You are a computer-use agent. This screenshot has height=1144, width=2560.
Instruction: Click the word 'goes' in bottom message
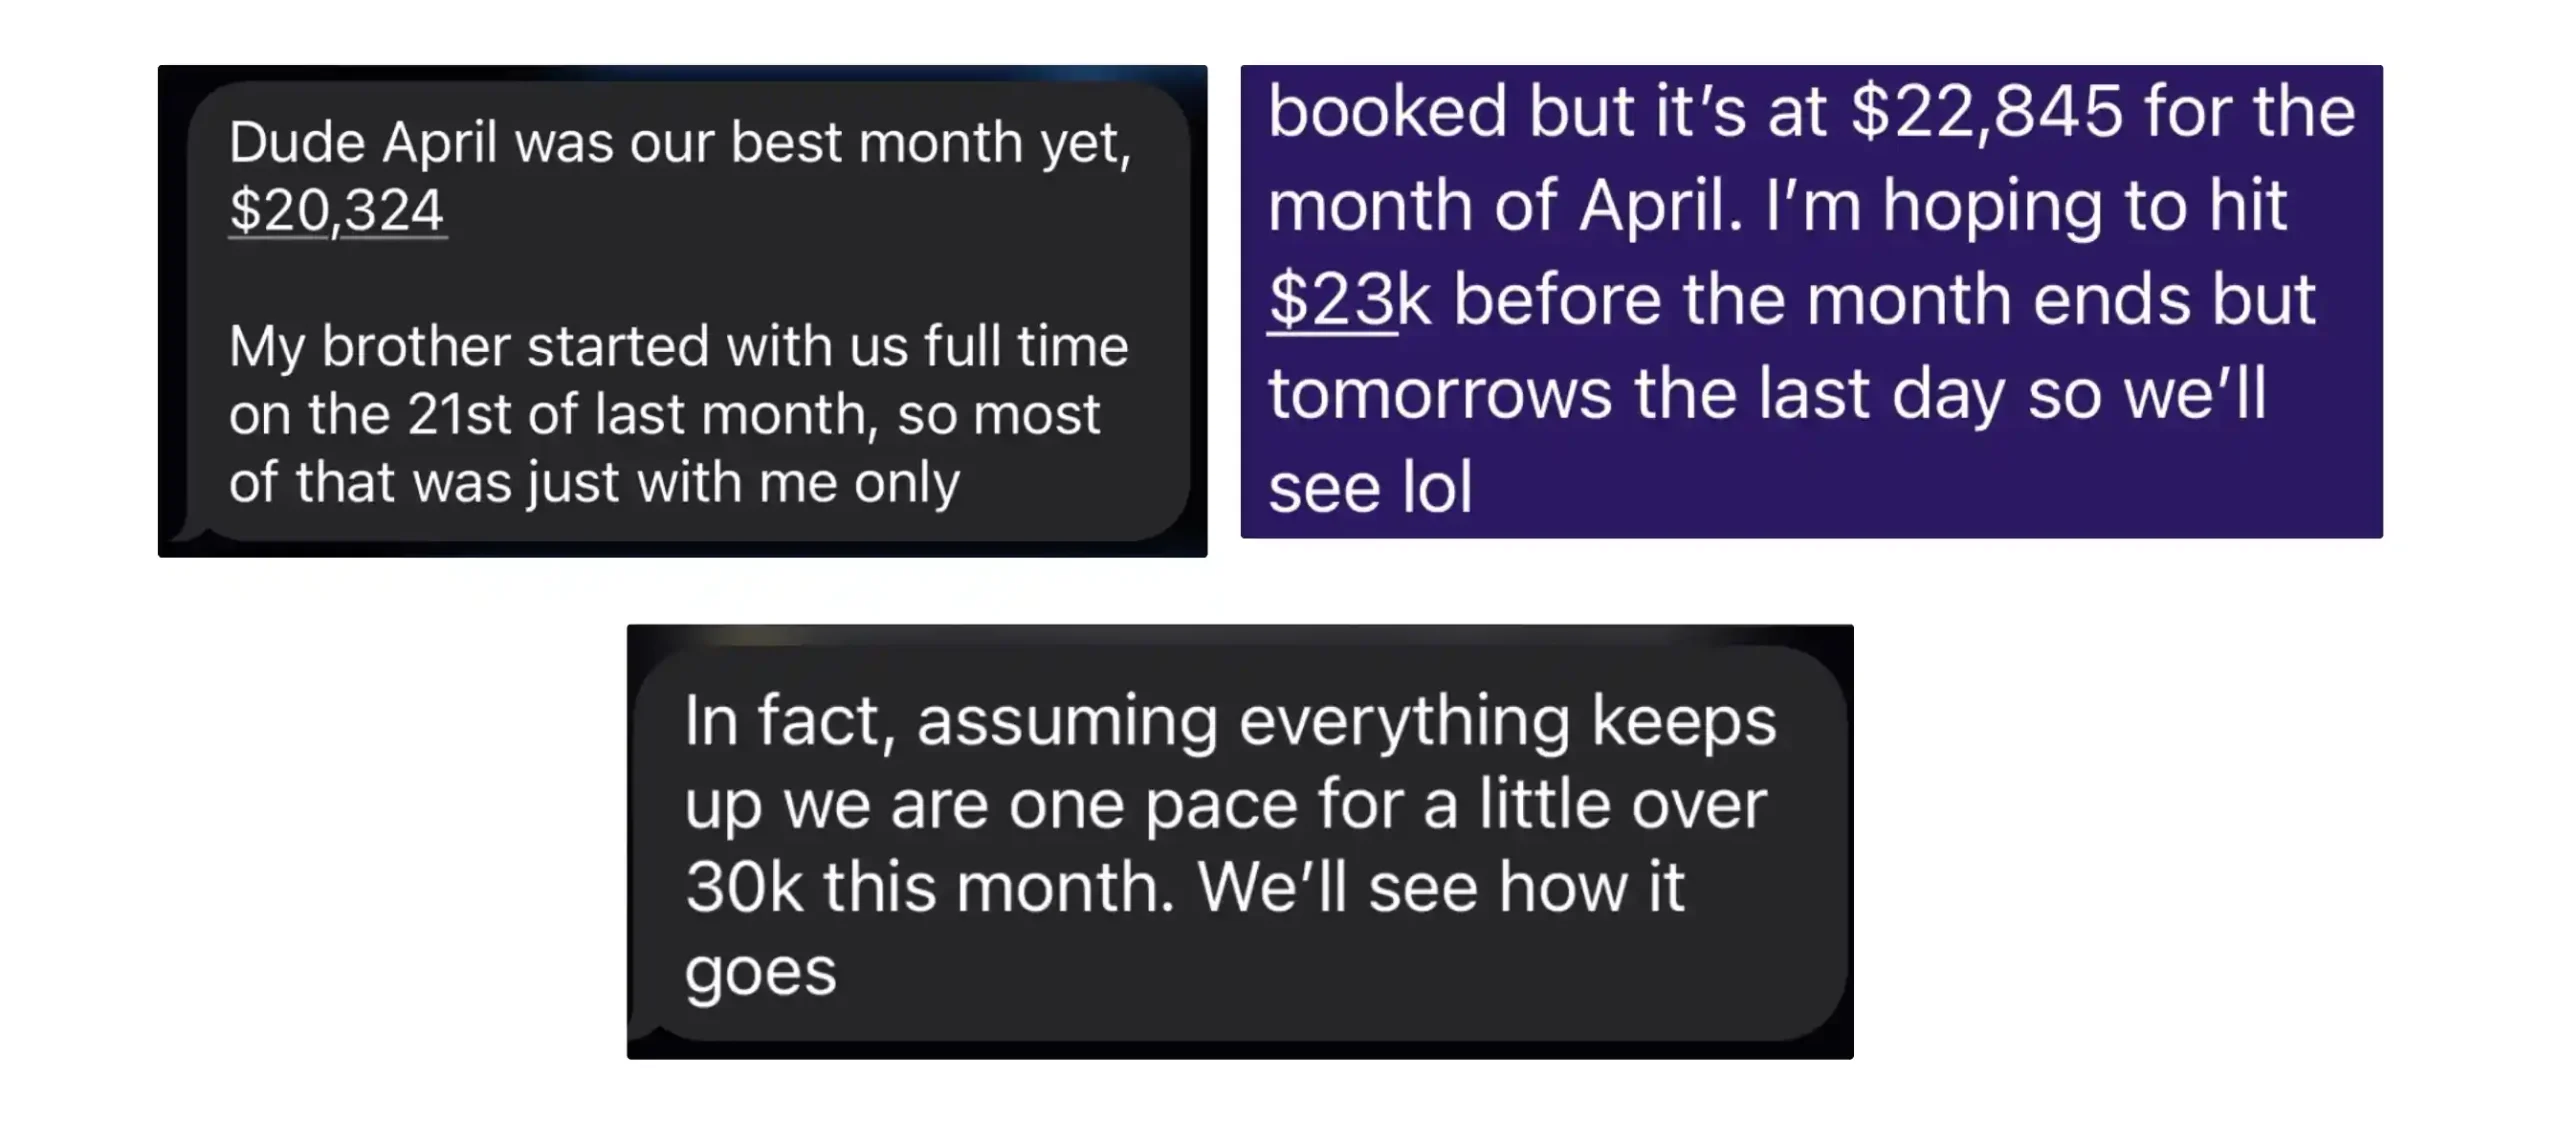pyautogui.click(x=760, y=971)
